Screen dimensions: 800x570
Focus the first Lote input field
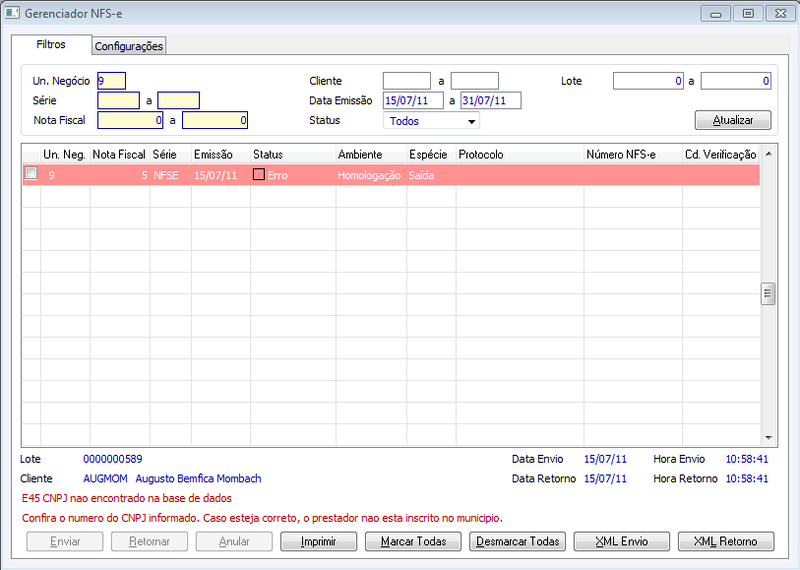[648, 81]
